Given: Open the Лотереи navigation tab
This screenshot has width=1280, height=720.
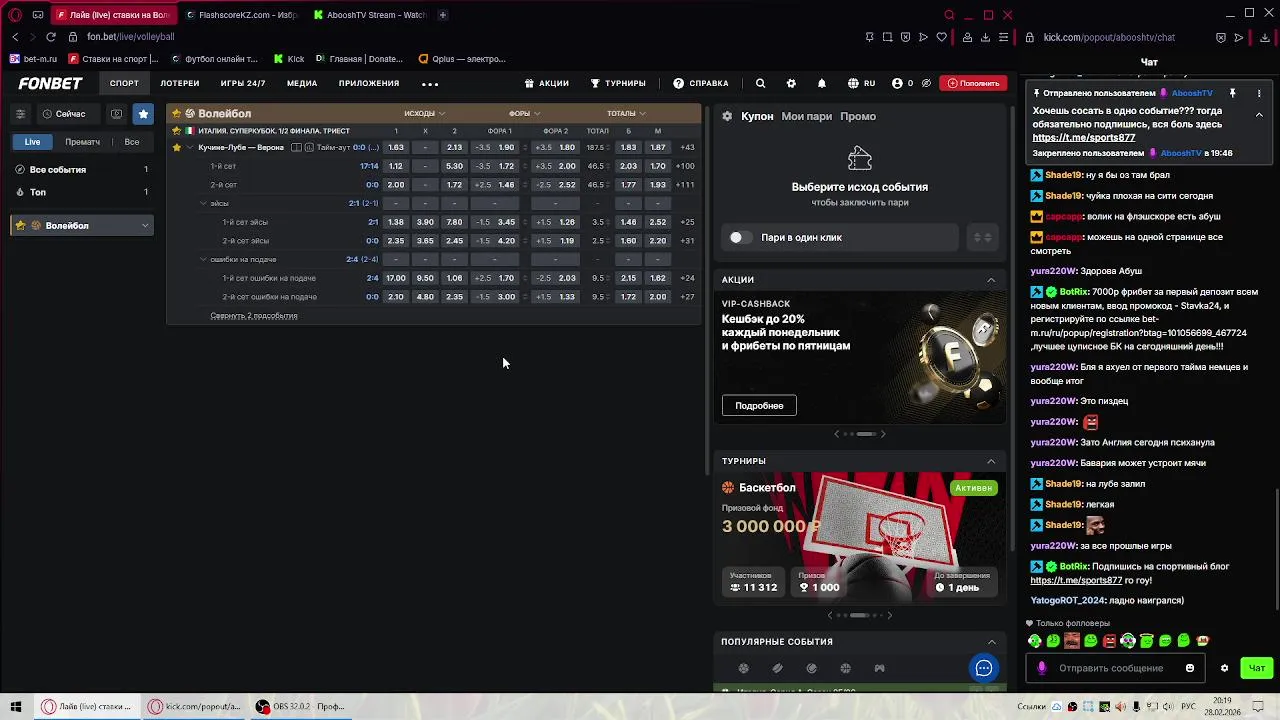Looking at the screenshot, I should 180,83.
